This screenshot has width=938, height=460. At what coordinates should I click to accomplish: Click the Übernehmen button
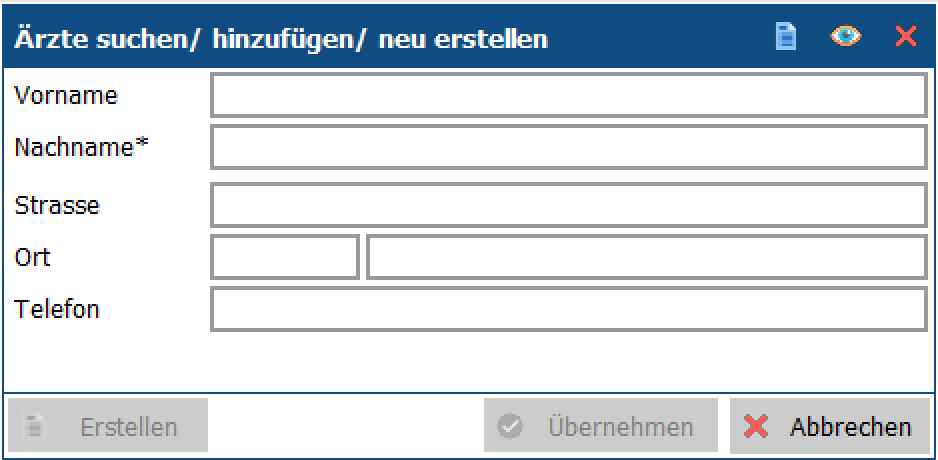[x=601, y=425]
